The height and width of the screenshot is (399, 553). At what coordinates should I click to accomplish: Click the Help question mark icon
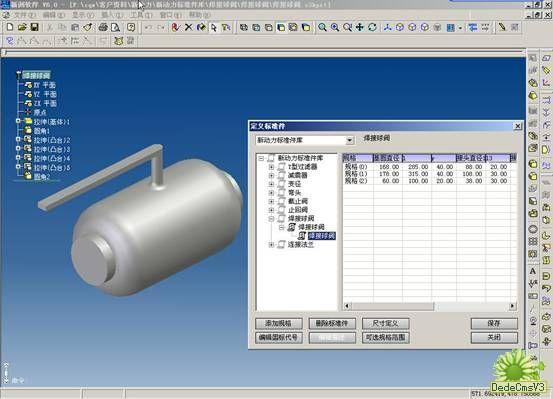click(131, 27)
